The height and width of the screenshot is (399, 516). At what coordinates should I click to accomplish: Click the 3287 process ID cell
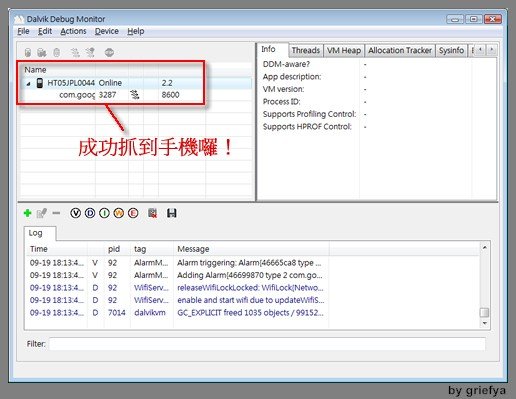coord(107,95)
